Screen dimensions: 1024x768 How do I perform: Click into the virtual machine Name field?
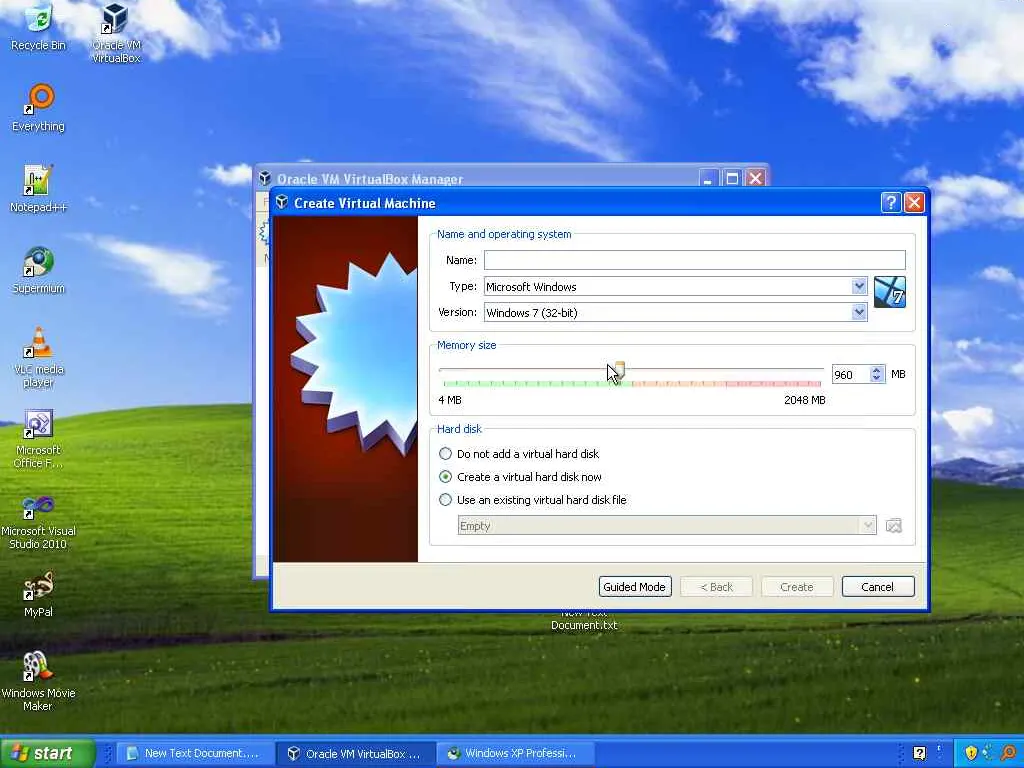(x=694, y=260)
